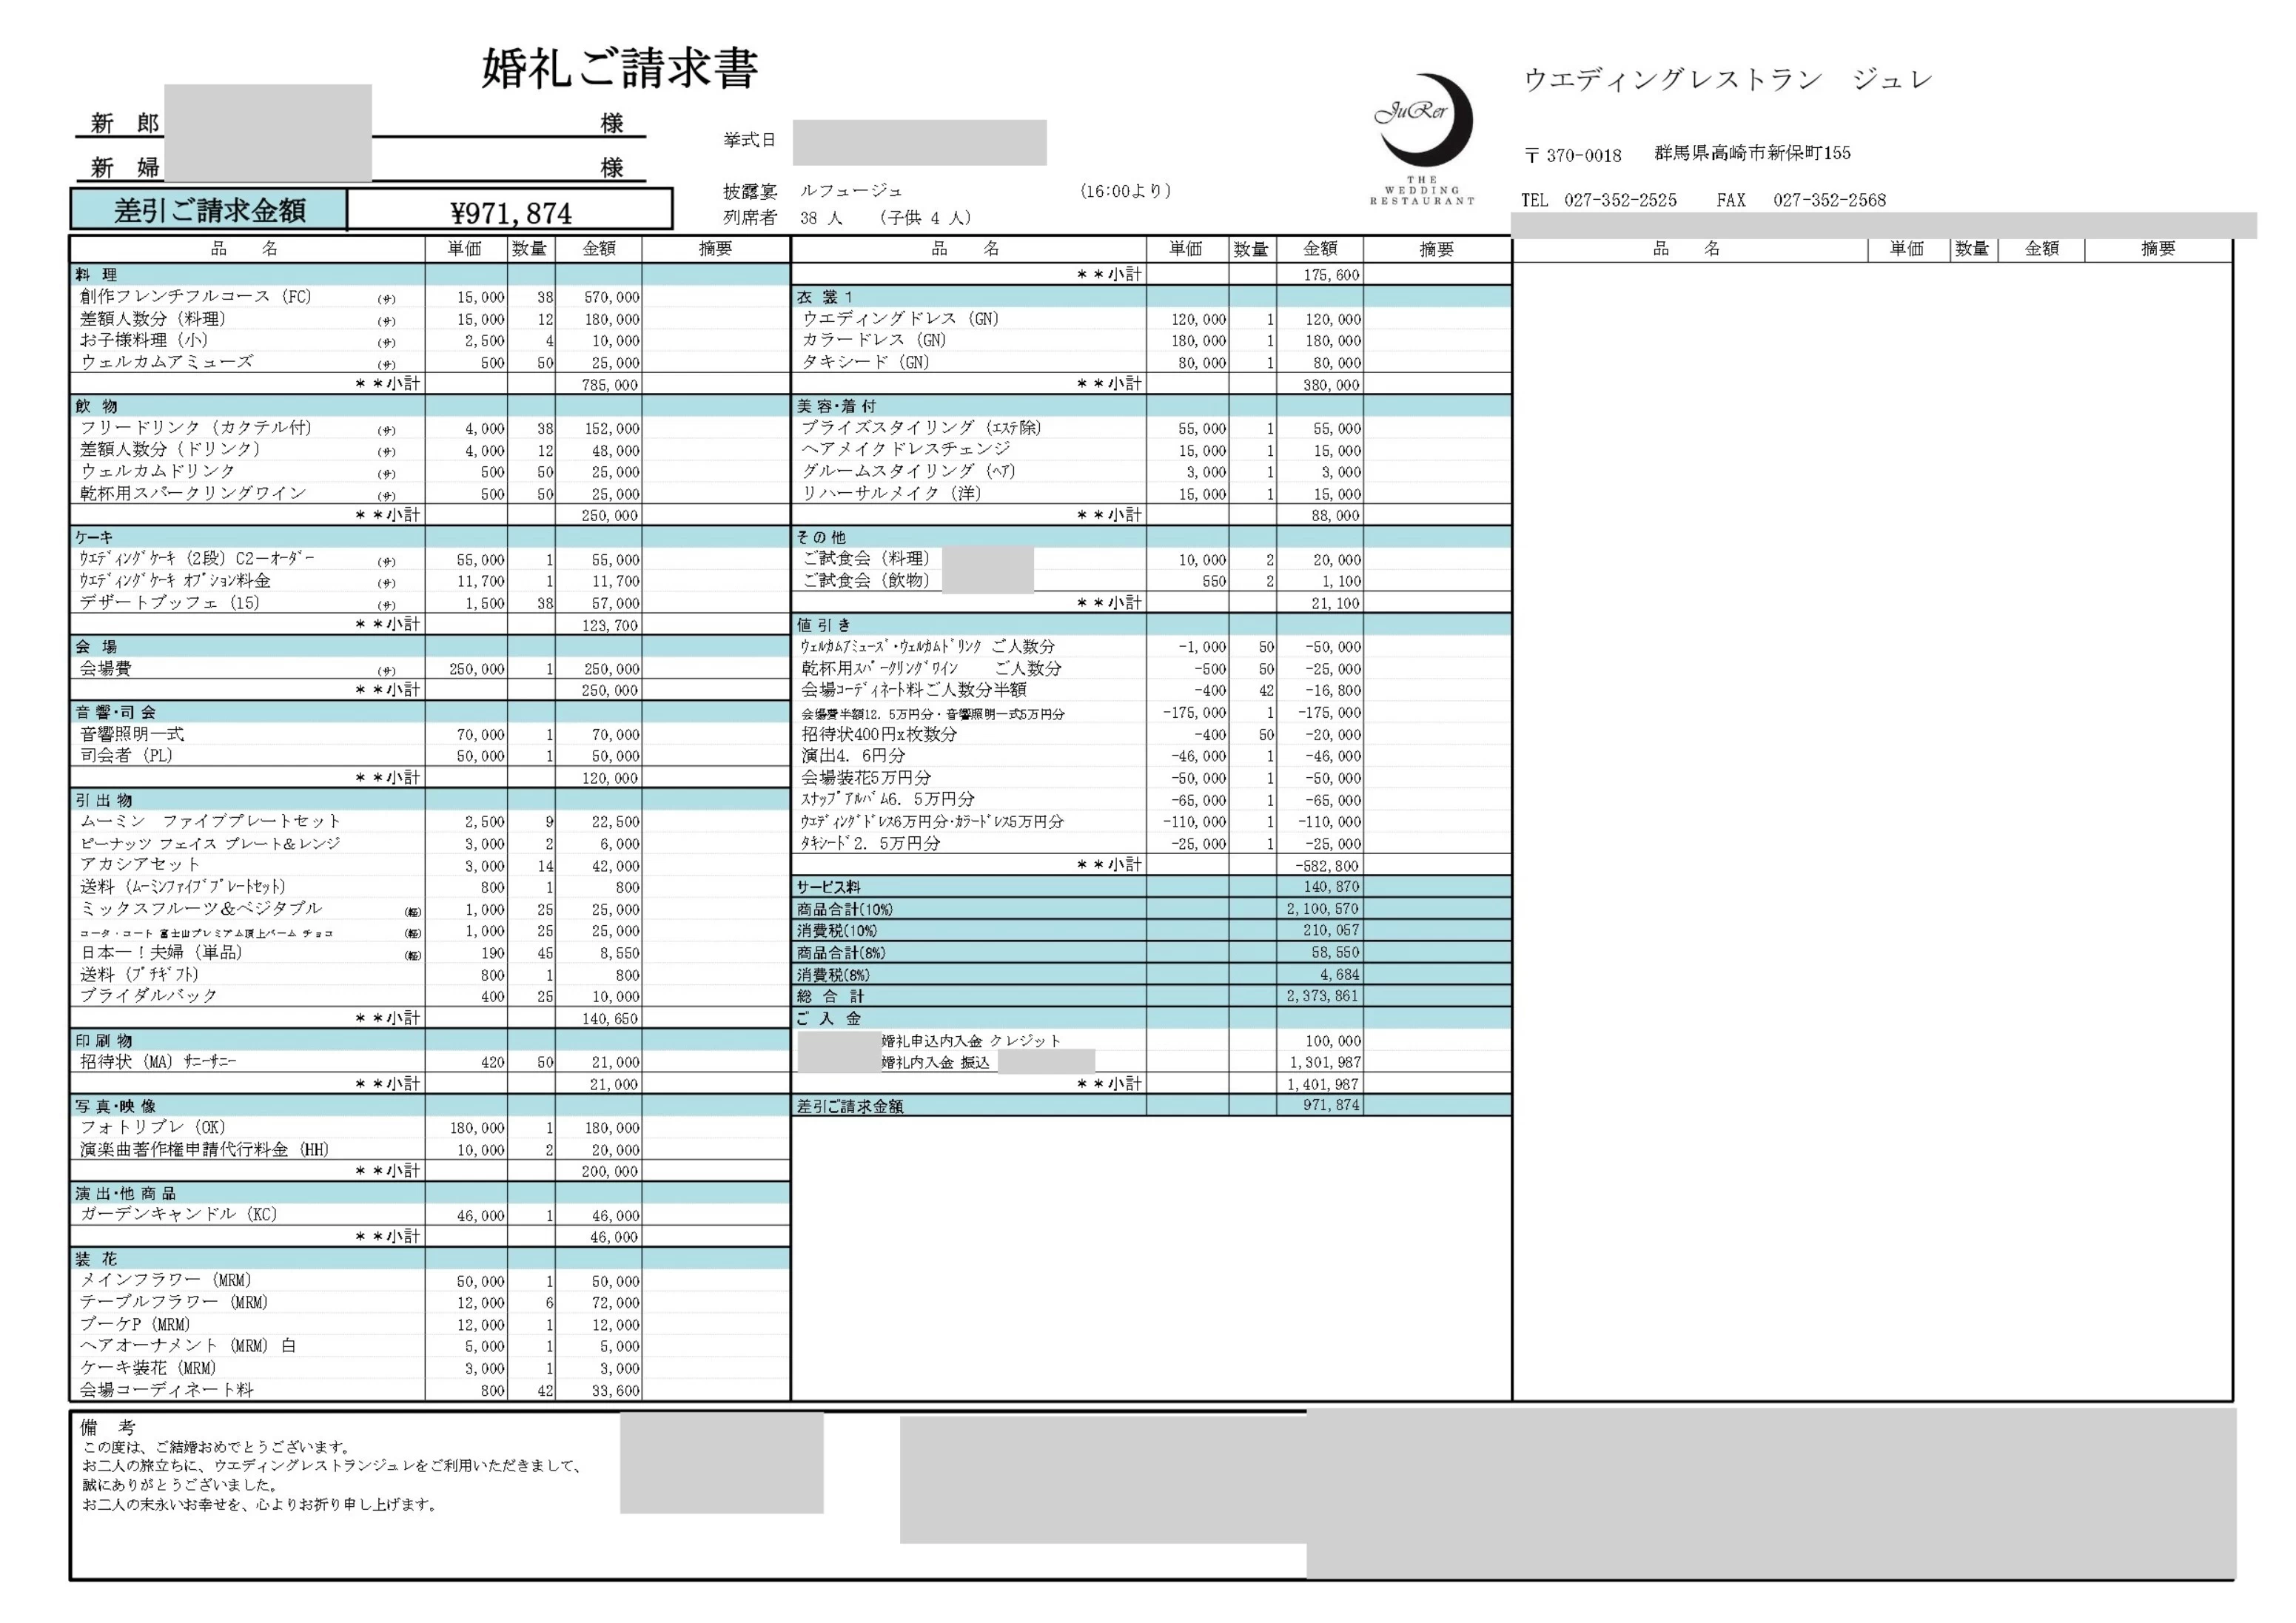Select the top amount ¥971,874

click(x=511, y=213)
